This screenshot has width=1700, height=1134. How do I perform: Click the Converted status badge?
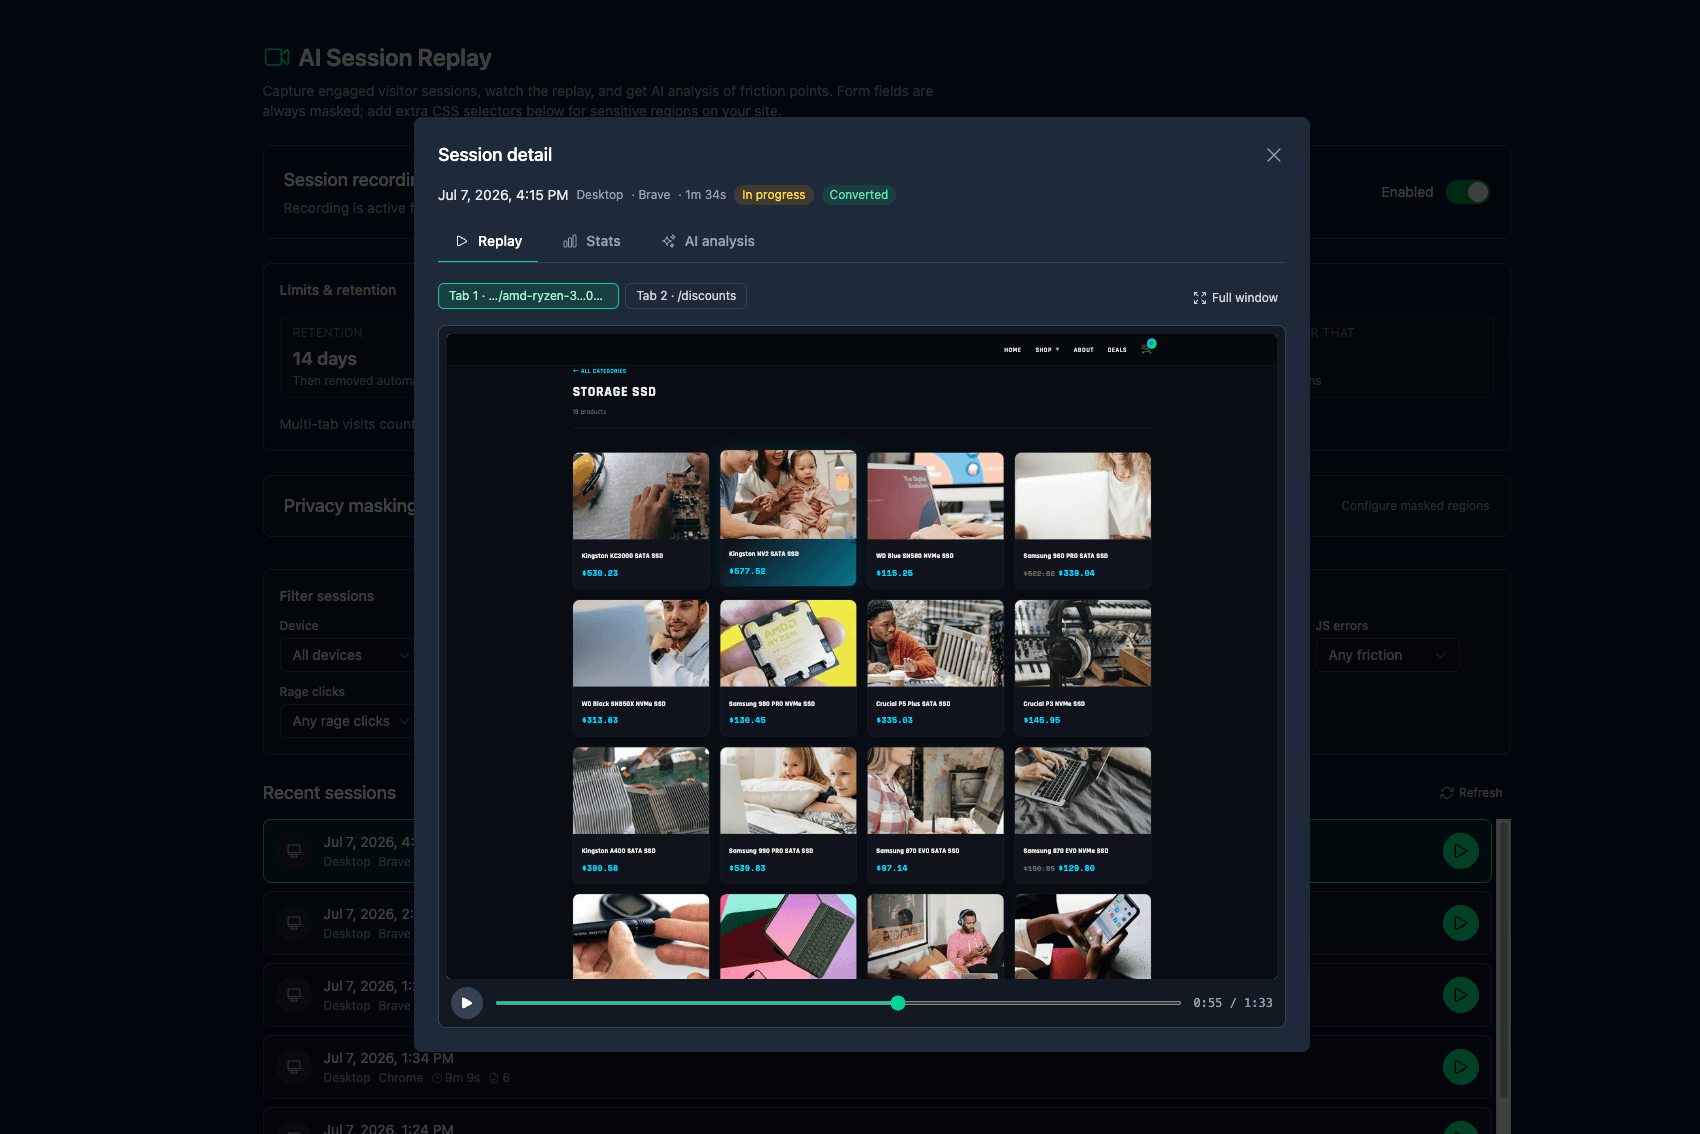tap(858, 195)
